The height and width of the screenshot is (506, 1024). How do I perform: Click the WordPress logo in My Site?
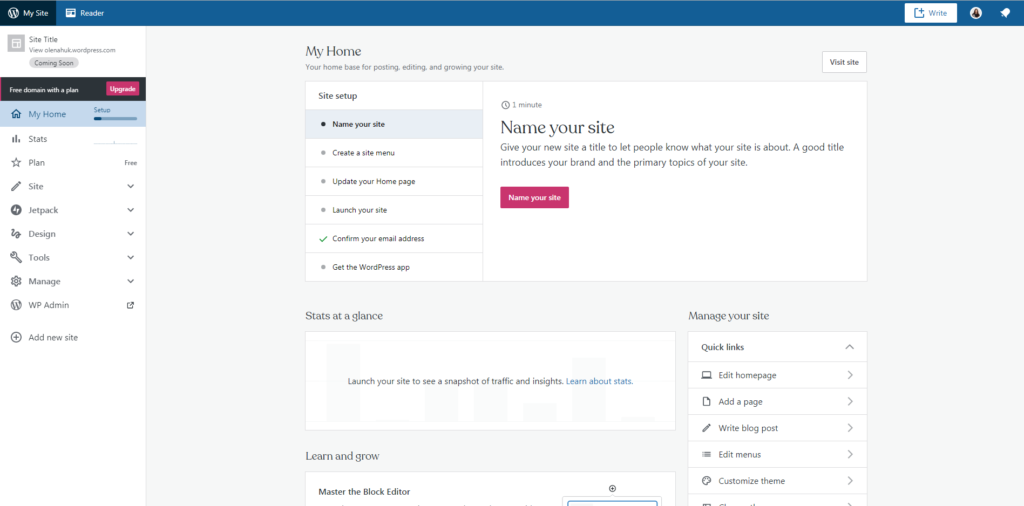coord(13,13)
